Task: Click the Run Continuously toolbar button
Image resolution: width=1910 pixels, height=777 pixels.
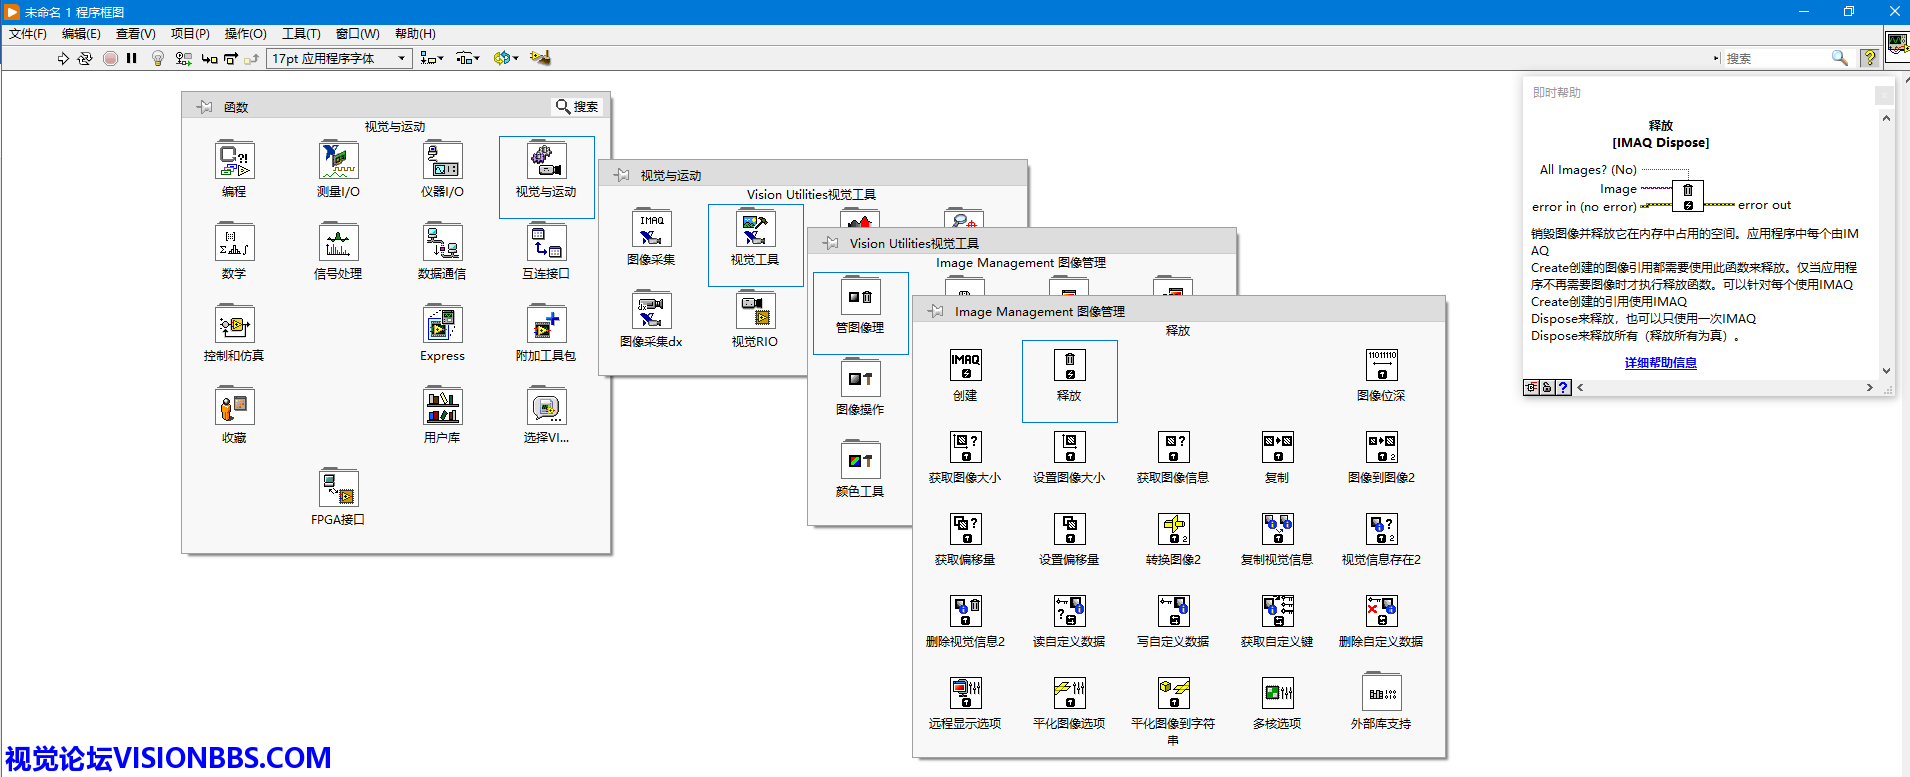Action: click(85, 59)
